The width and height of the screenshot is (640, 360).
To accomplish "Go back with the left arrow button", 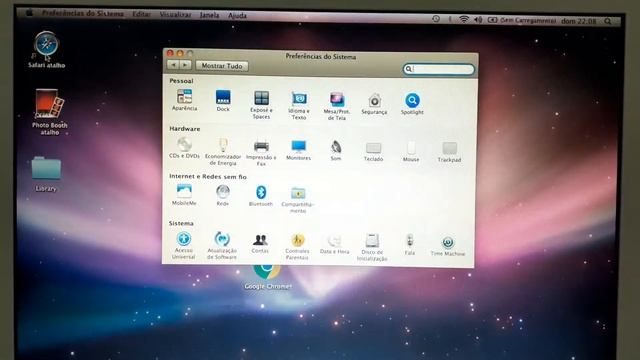I will (x=173, y=65).
